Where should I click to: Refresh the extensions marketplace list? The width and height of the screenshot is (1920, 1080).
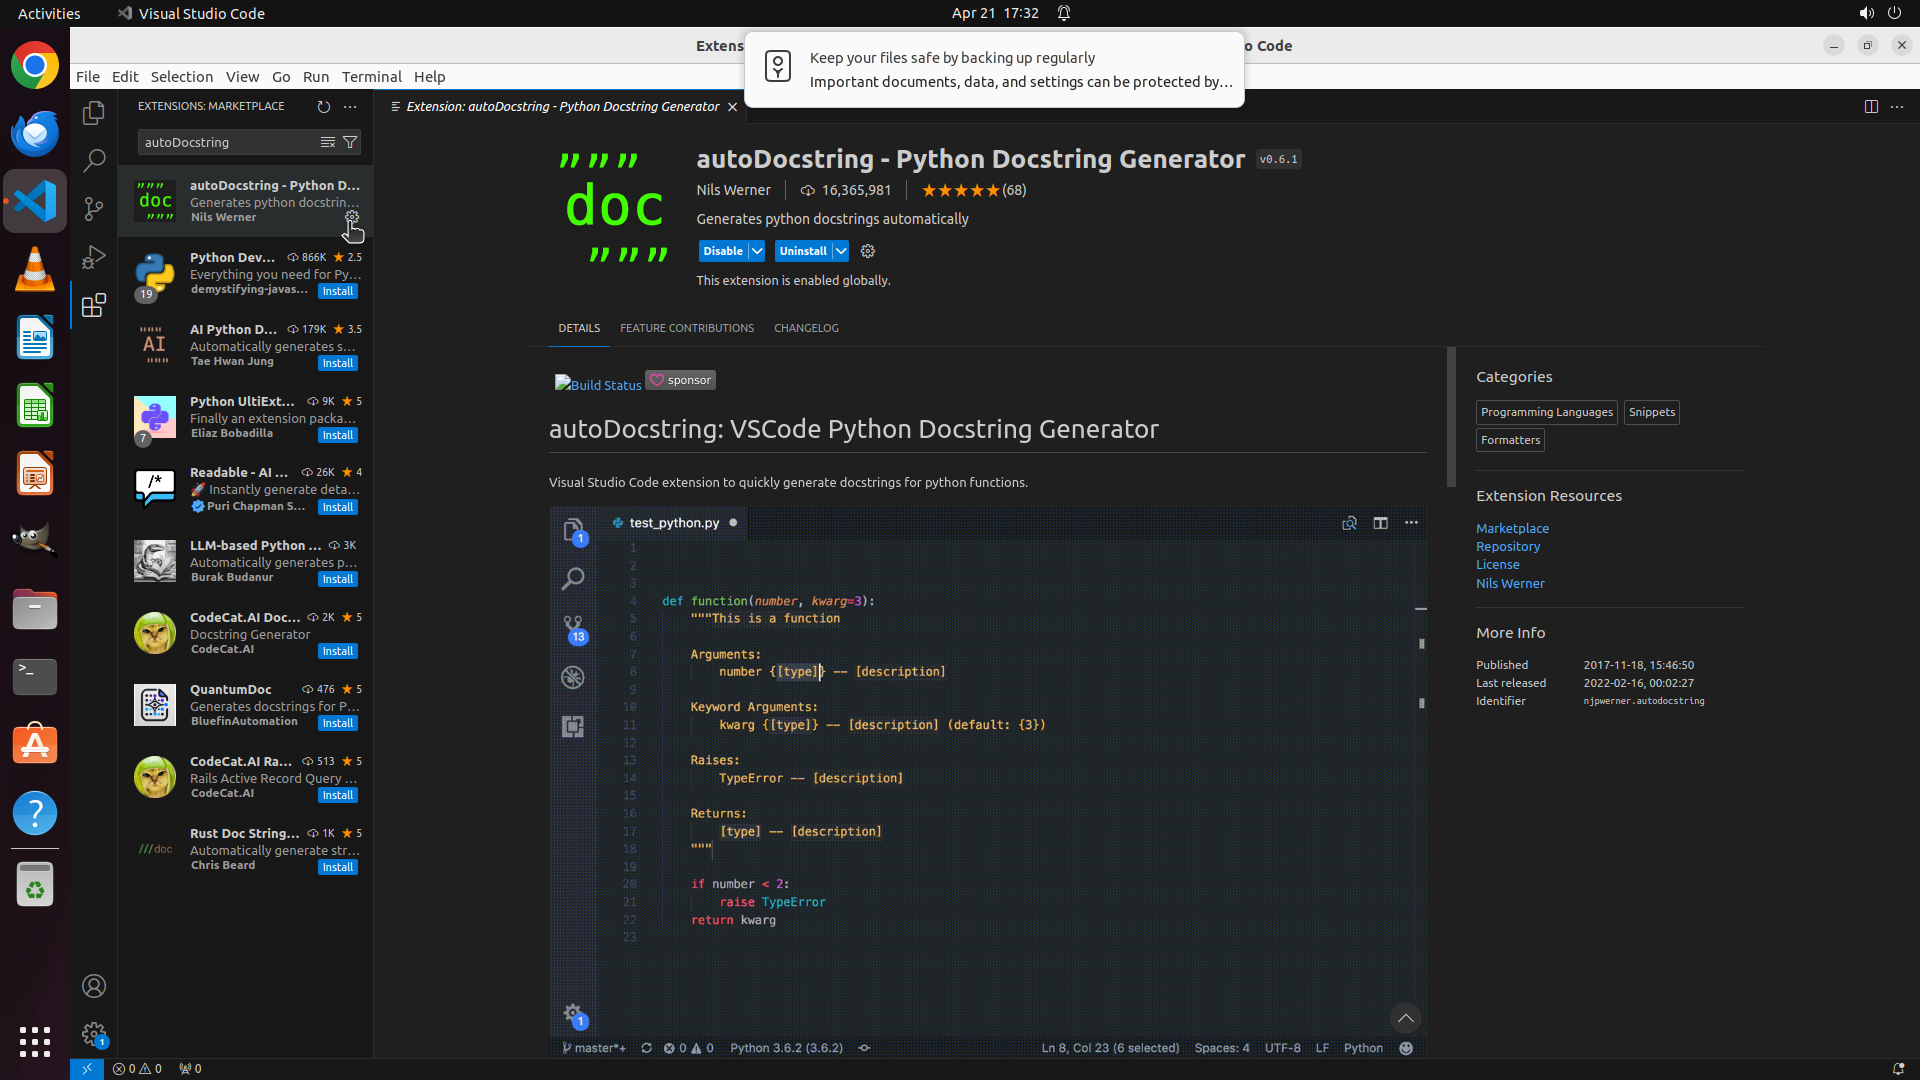pyautogui.click(x=323, y=106)
